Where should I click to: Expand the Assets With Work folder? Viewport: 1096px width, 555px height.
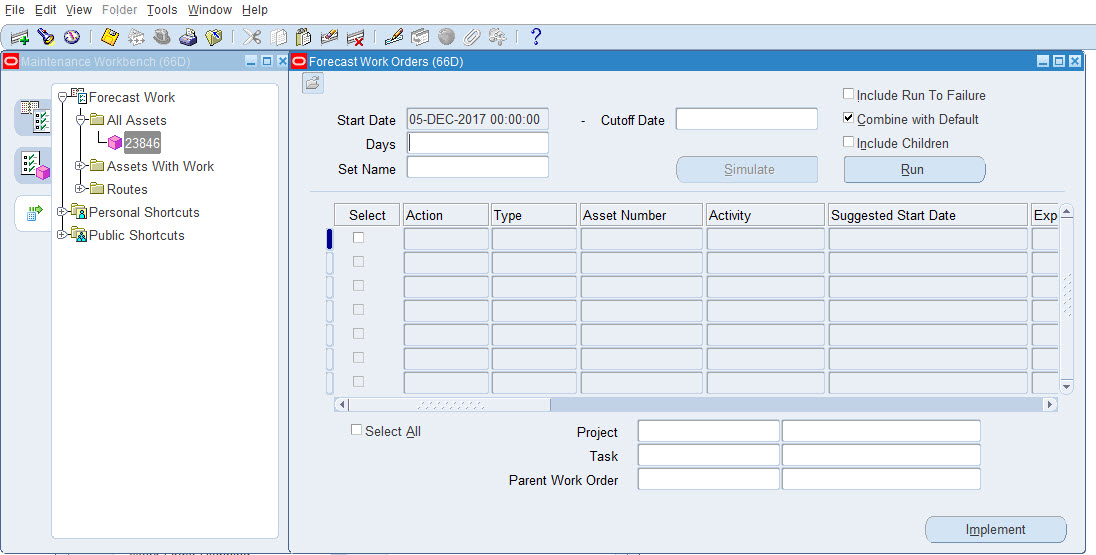(80, 166)
